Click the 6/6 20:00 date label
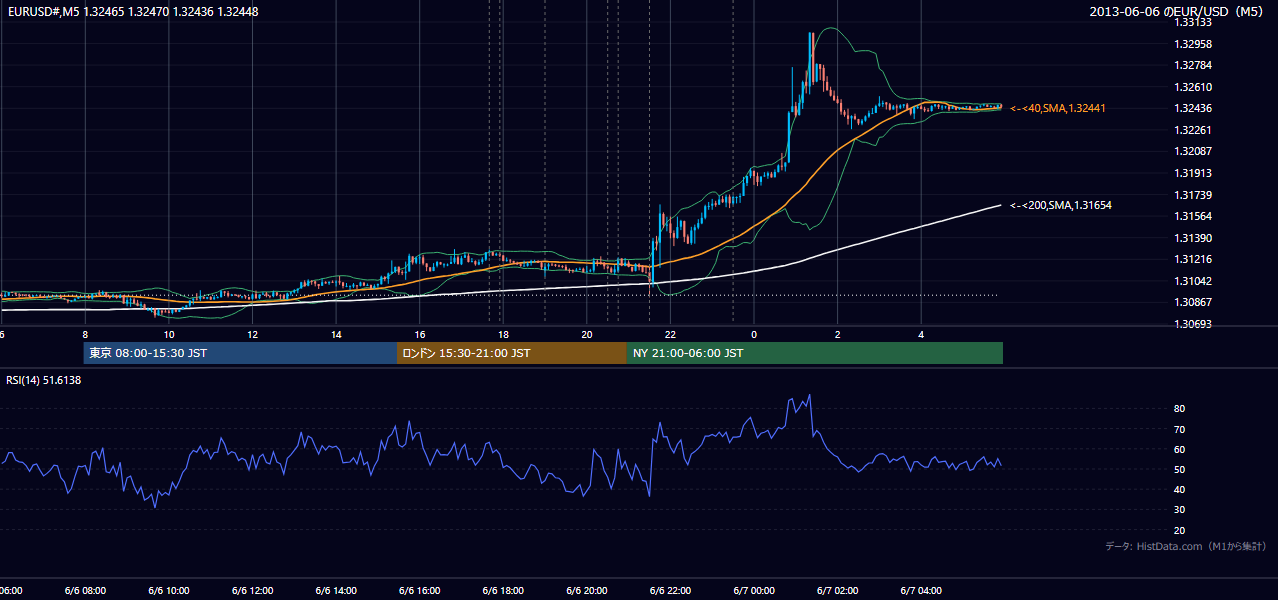1278x600 pixels. (587, 591)
